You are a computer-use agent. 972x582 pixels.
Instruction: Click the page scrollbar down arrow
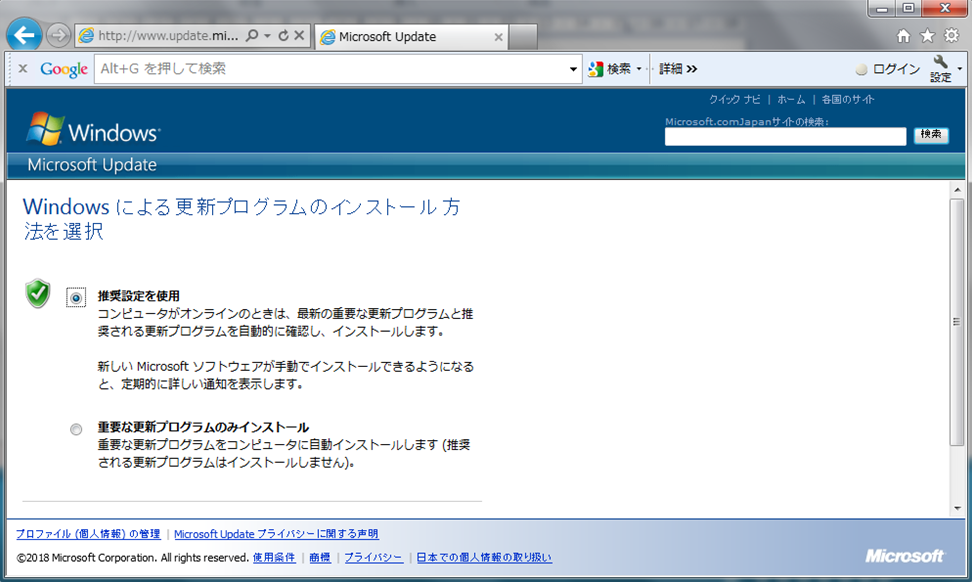tap(958, 508)
